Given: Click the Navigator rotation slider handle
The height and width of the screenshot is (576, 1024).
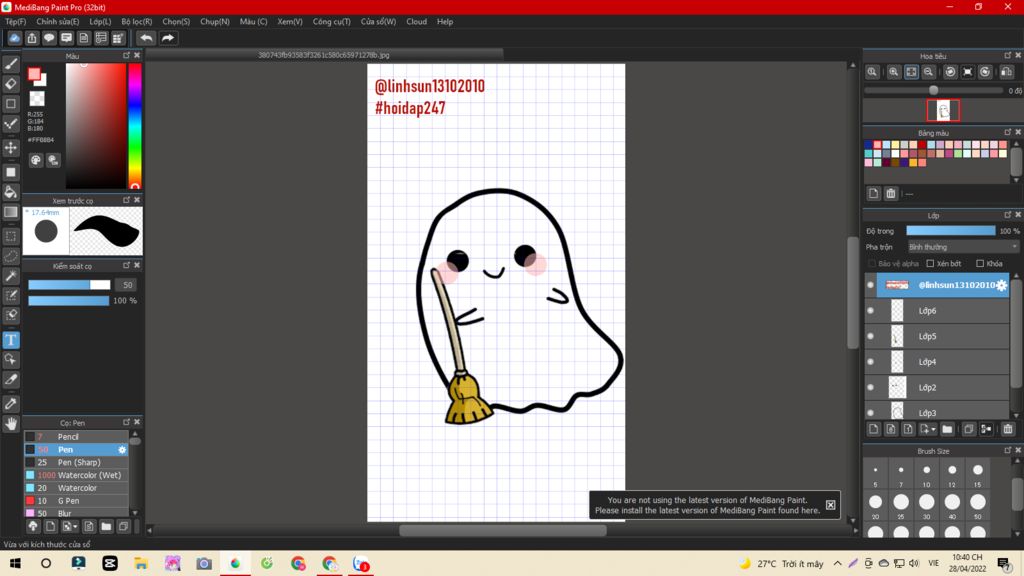Looking at the screenshot, I should (933, 90).
